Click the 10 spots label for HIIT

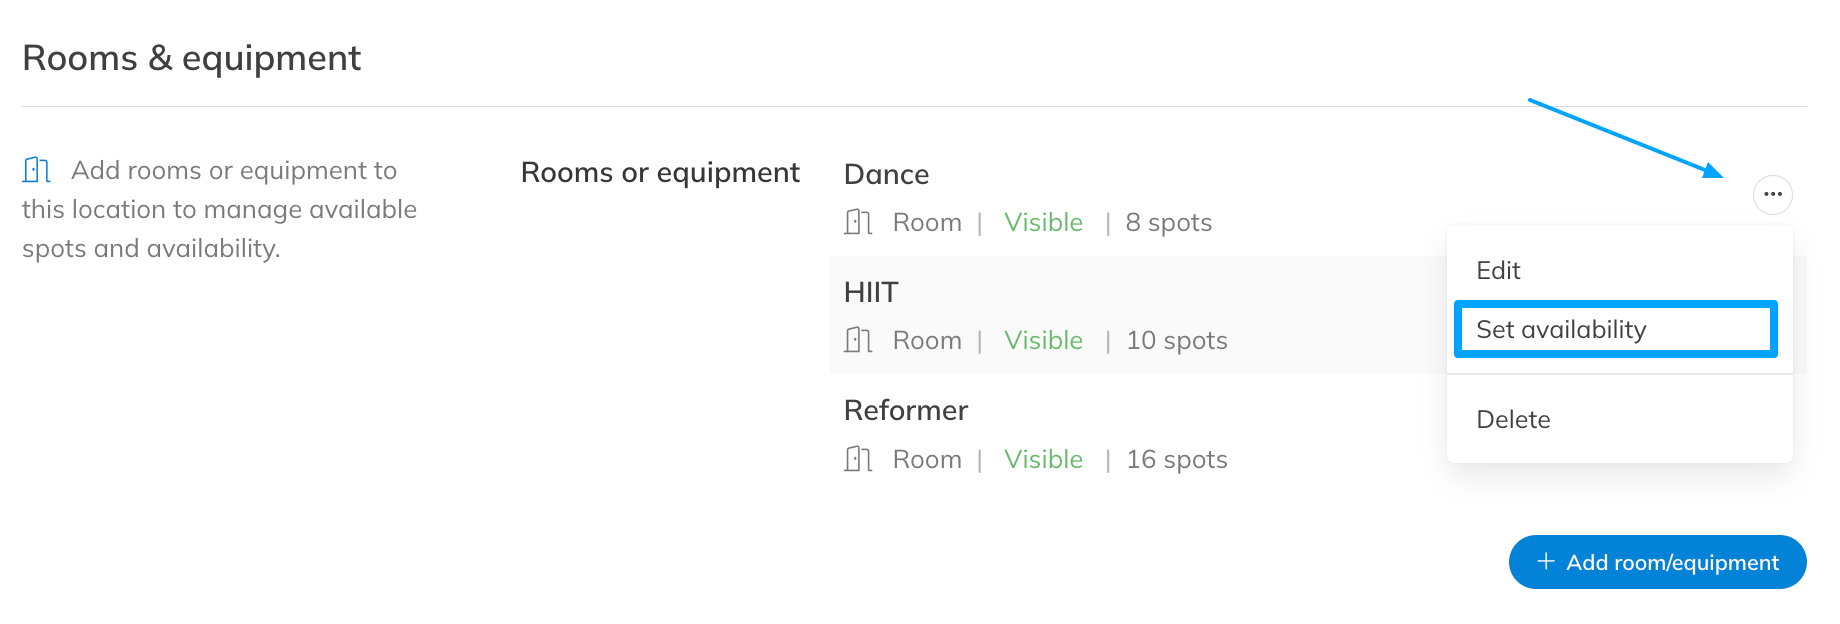(1176, 340)
